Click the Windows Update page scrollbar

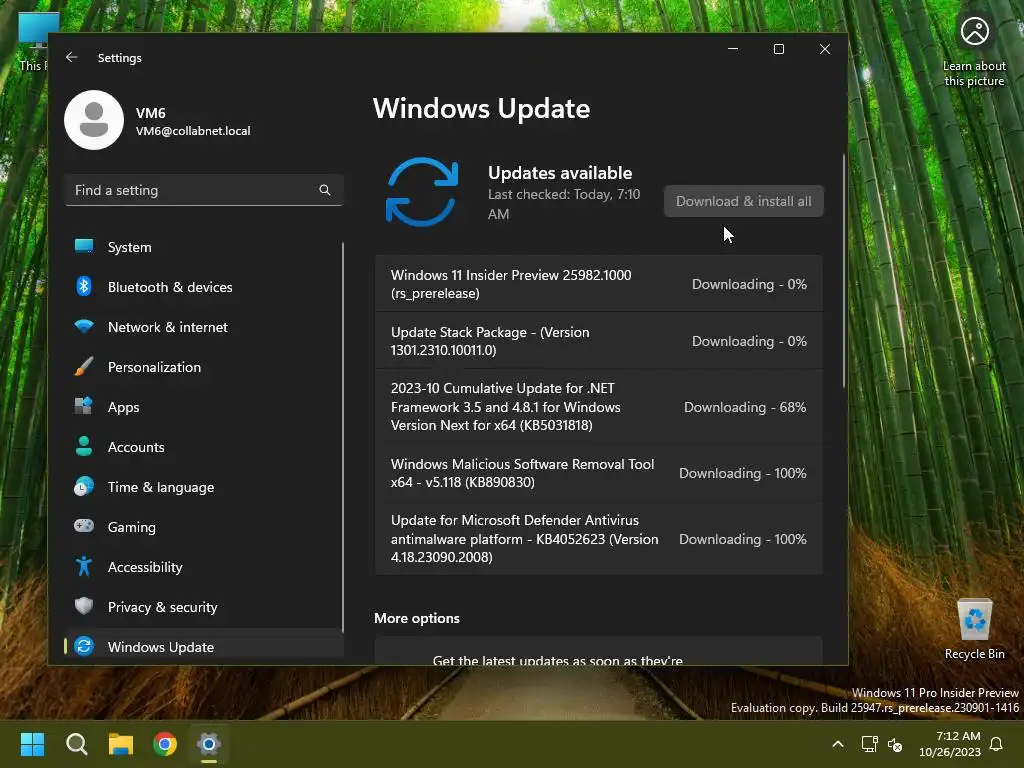(x=843, y=271)
